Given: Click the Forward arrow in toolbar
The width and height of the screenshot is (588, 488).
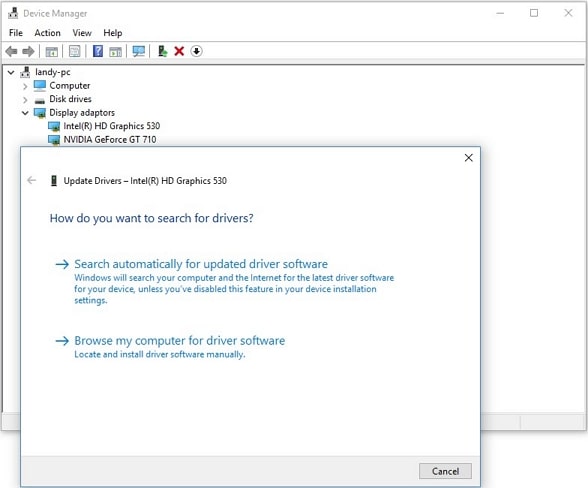Looking at the screenshot, I should pyautogui.click(x=28, y=51).
